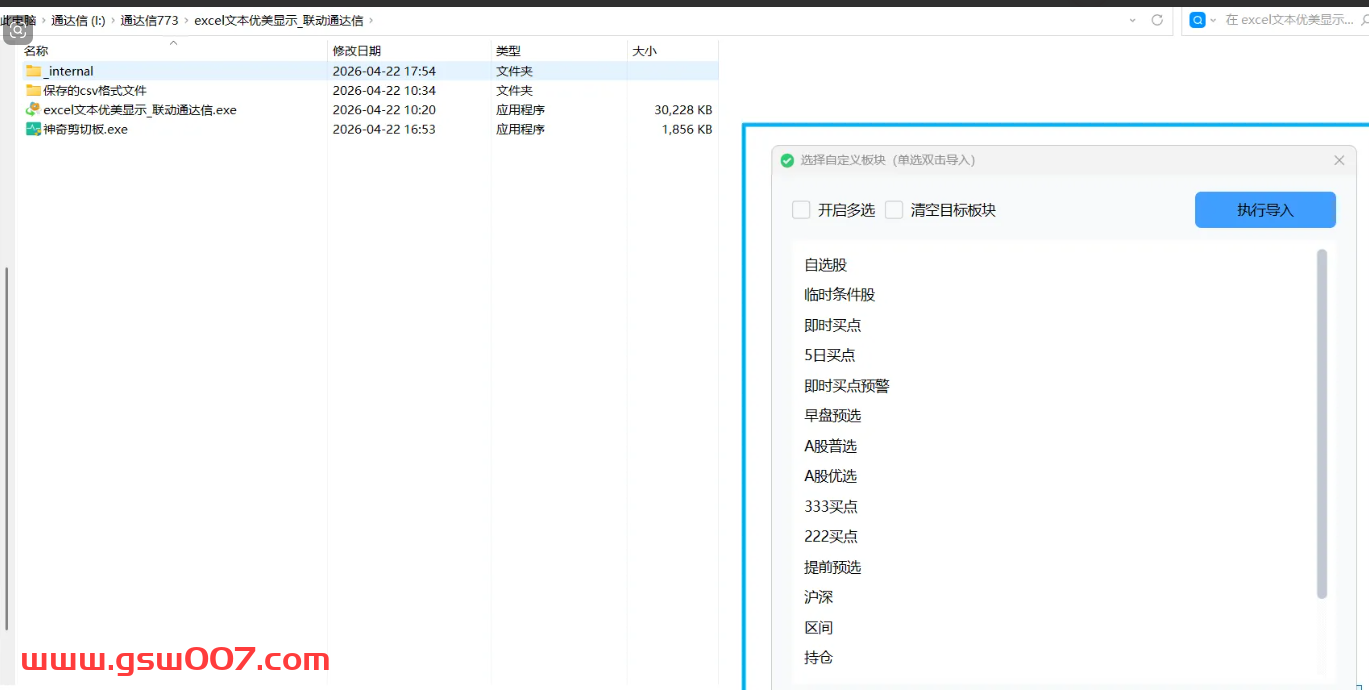This screenshot has height=690, width=1369.
Task: Click the 保存的csv格式文件 folder icon
Action: 33,90
